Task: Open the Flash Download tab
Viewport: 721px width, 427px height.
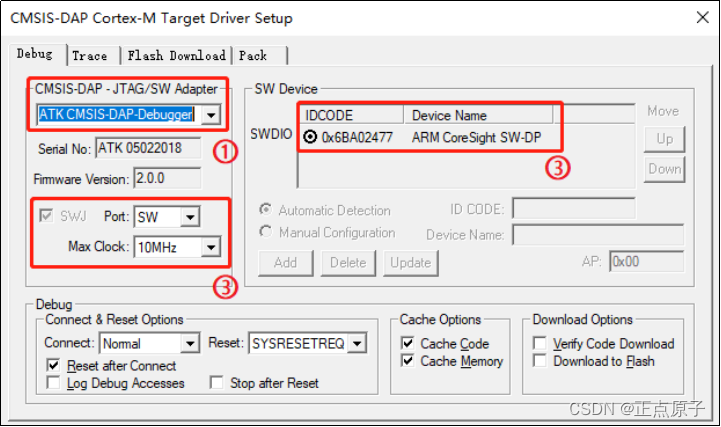Action: pos(176,56)
